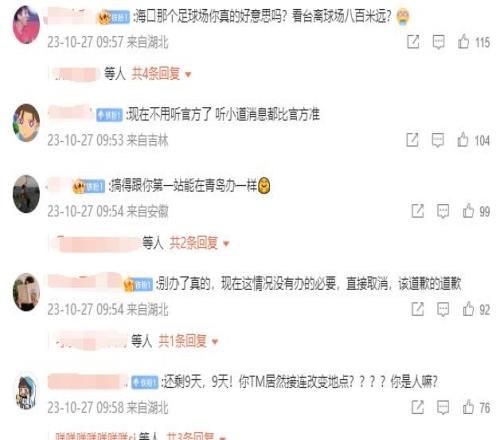Open avatar of first commenter
The width and height of the screenshot is (500, 440).
pyautogui.click(x=26, y=25)
